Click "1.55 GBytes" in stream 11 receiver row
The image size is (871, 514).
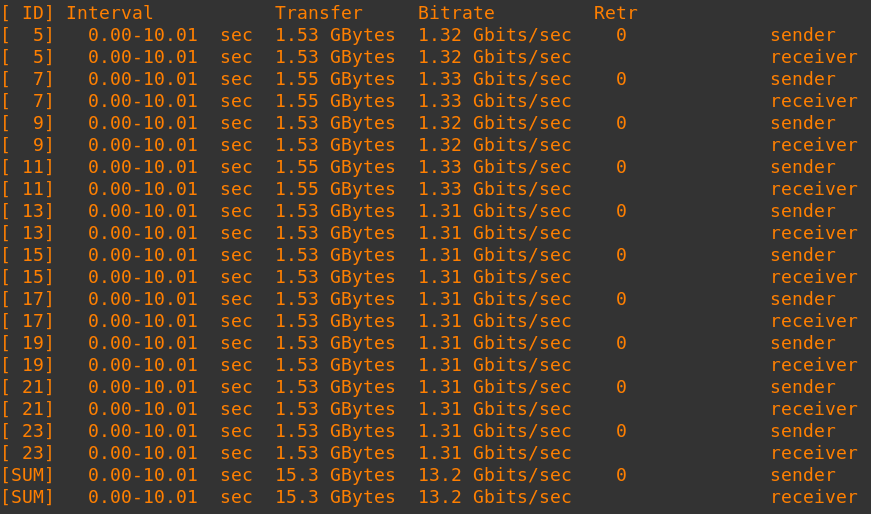tap(335, 189)
